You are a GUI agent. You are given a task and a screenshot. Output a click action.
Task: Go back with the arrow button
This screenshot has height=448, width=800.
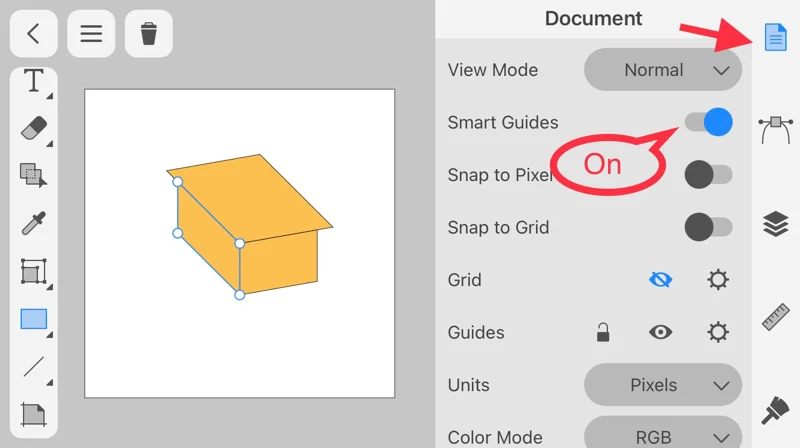[34, 34]
